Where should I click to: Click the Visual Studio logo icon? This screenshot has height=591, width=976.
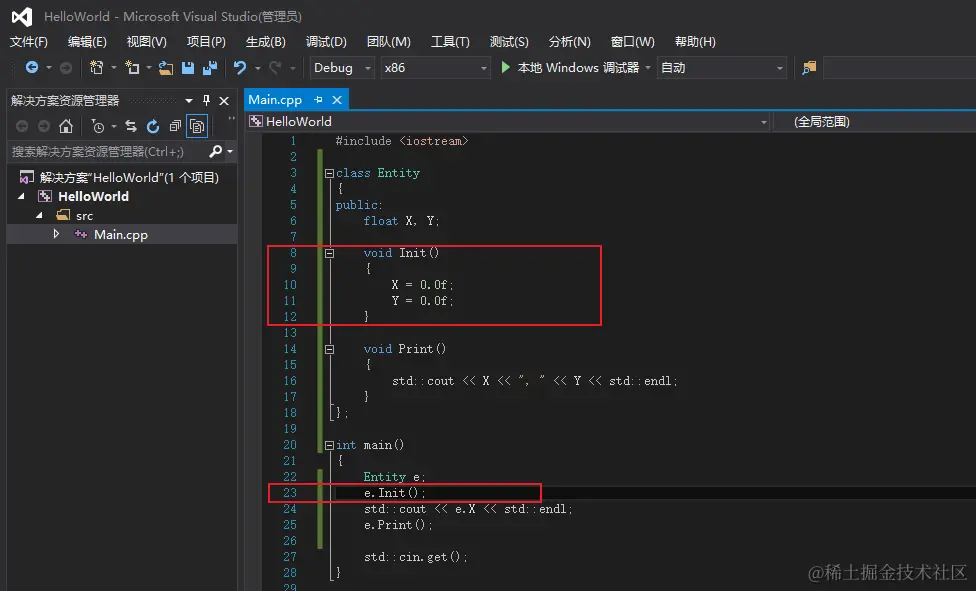coord(22,17)
